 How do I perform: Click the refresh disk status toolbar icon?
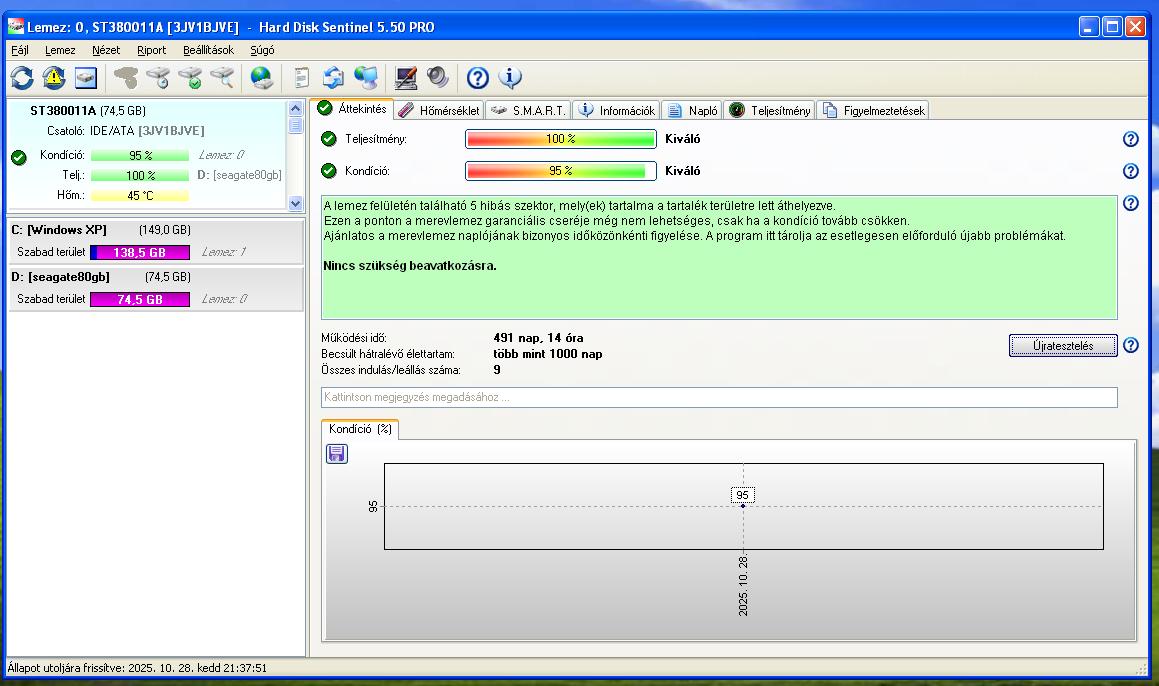pyautogui.click(x=22, y=77)
